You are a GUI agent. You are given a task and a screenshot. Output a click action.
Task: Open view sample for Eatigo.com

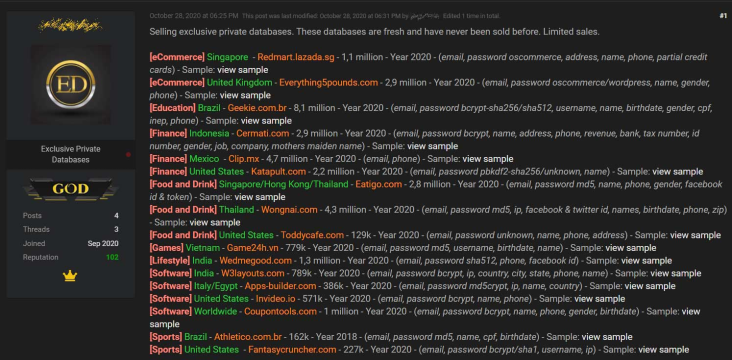260,197
